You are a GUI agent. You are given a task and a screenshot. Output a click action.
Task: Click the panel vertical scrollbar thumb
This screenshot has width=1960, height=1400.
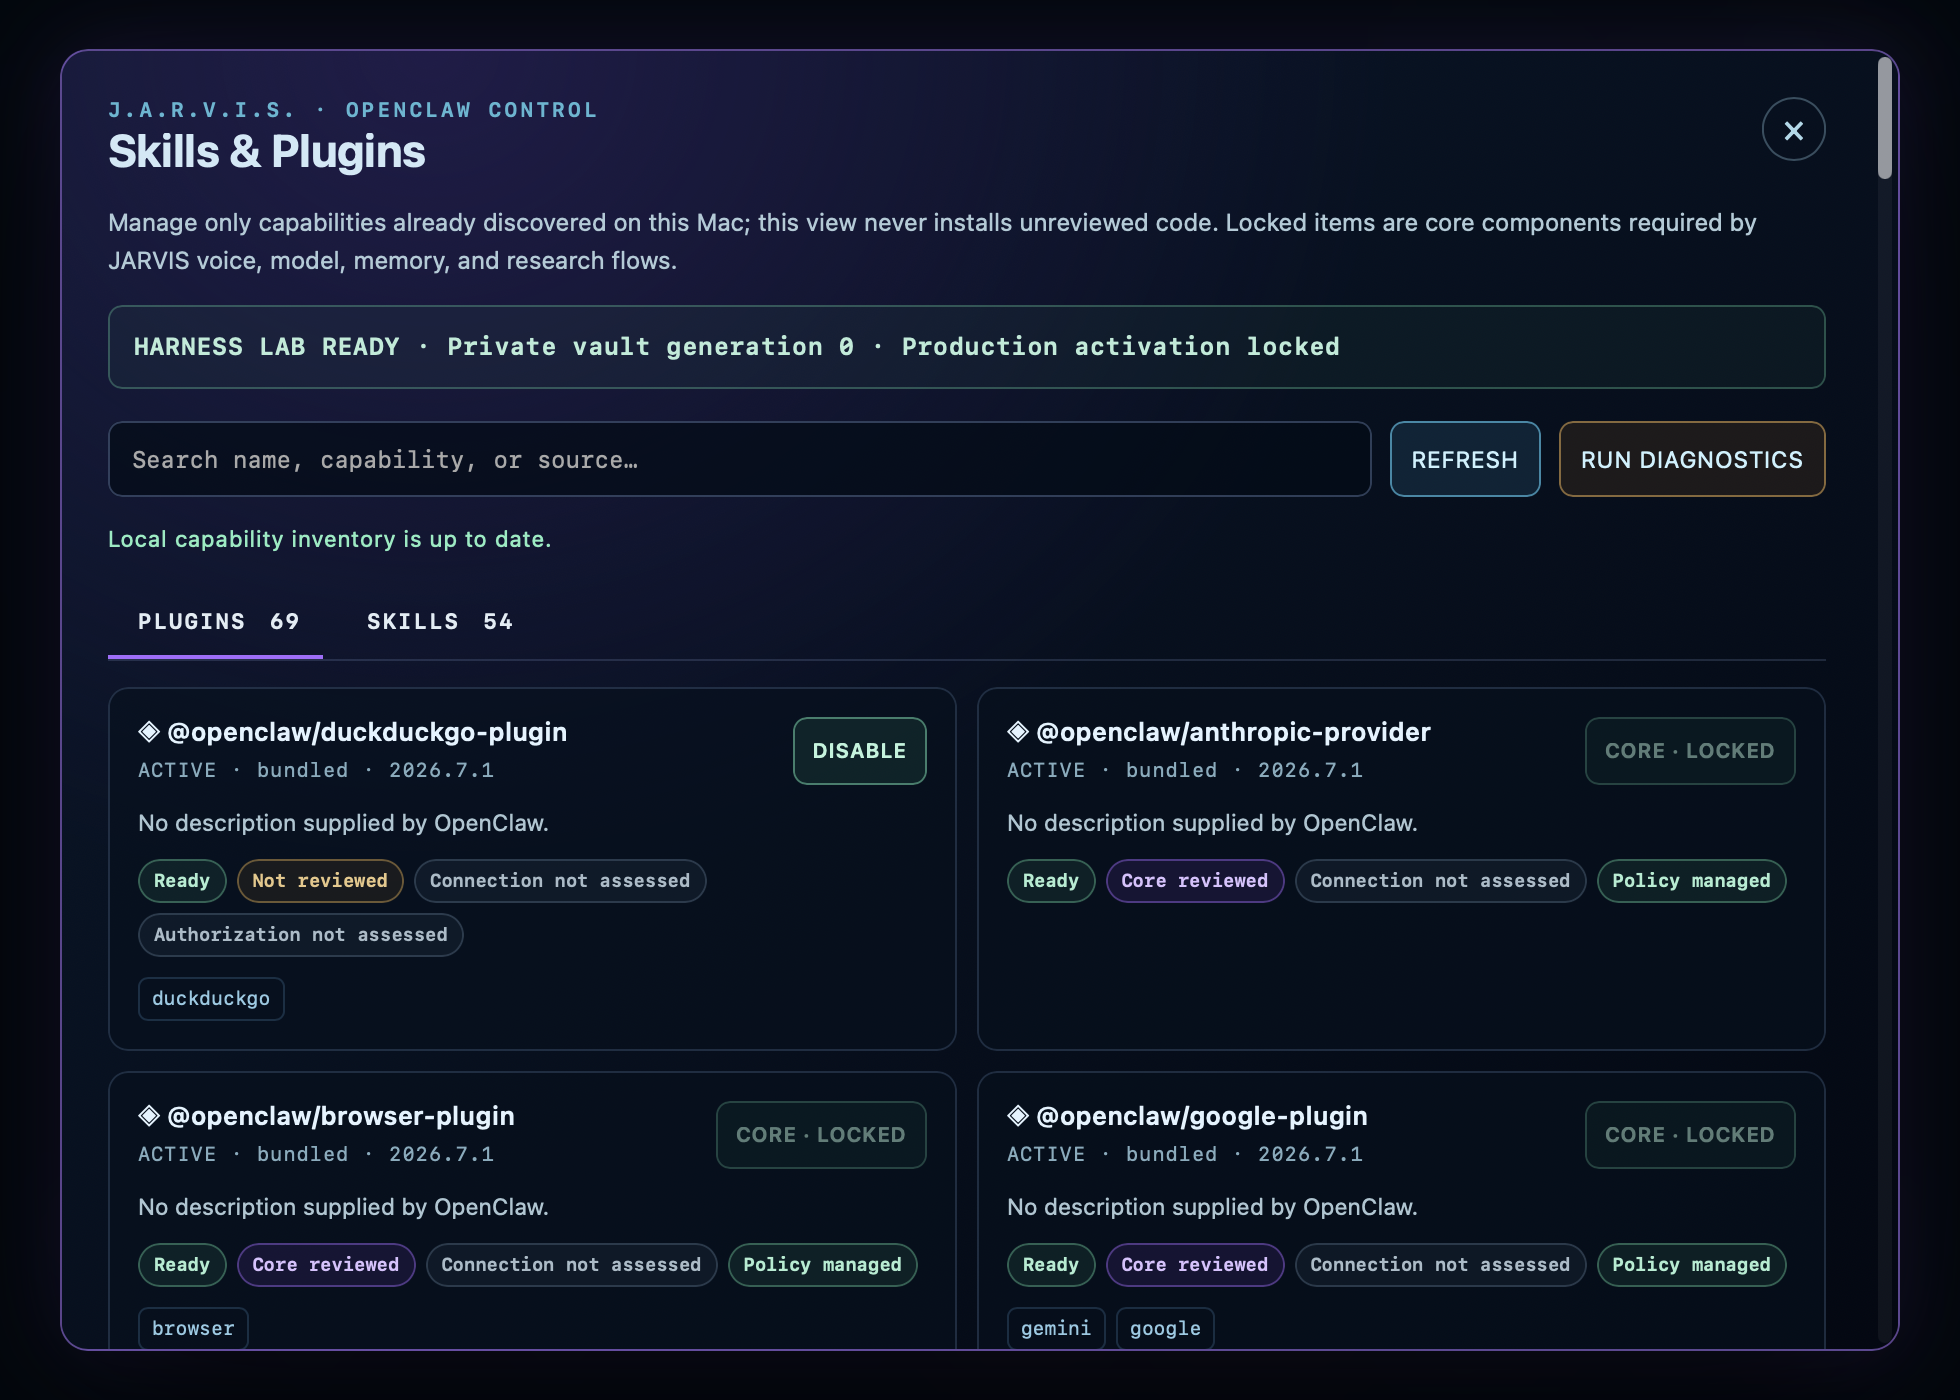[1885, 118]
